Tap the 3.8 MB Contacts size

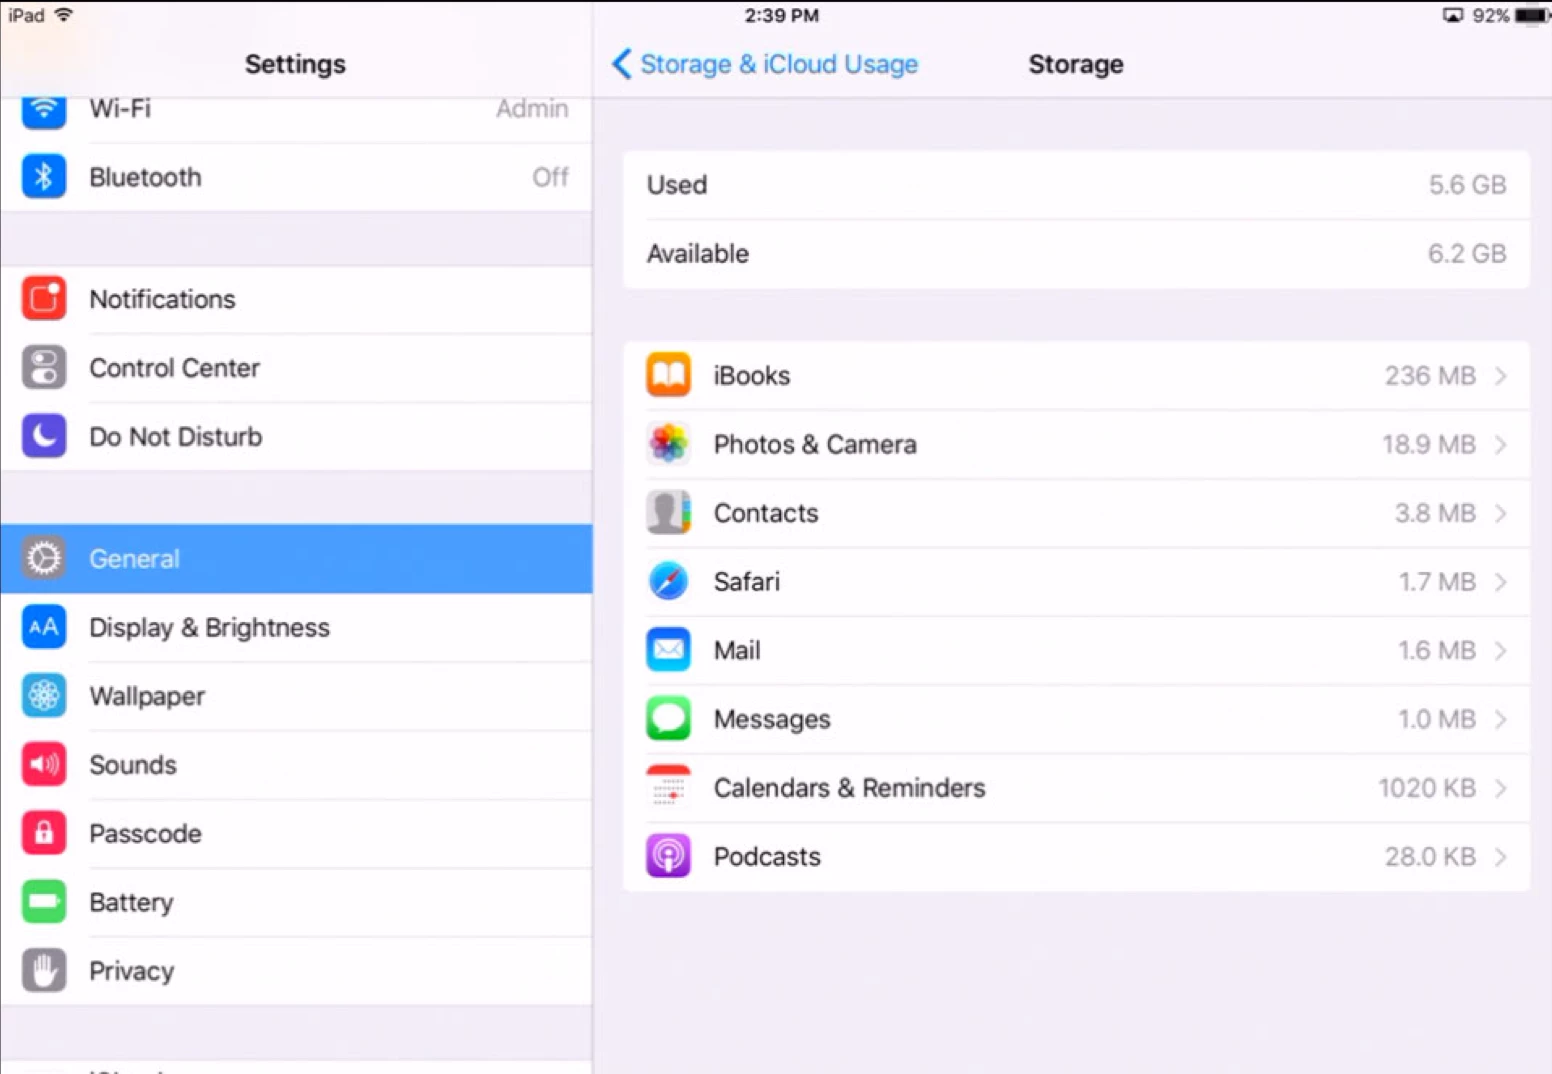tap(1435, 513)
